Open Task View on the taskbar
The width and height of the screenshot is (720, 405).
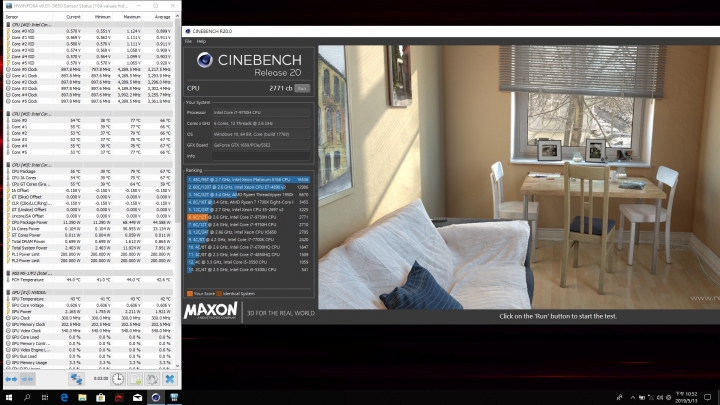click(x=45, y=398)
